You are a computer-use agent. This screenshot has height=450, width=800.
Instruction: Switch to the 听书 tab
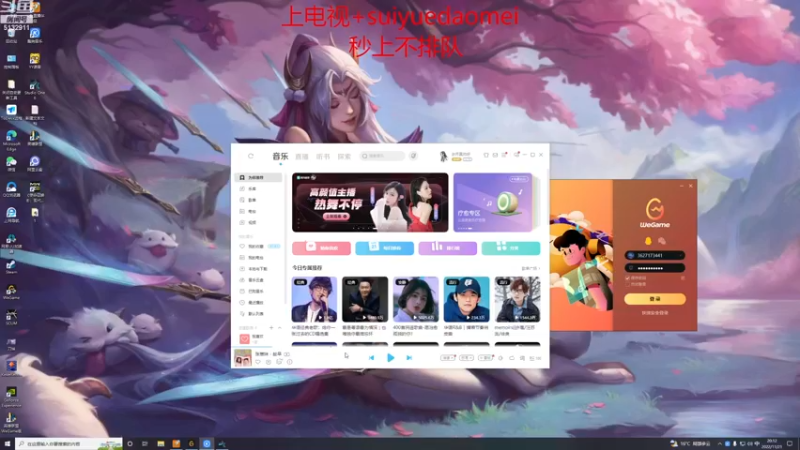[323, 157]
